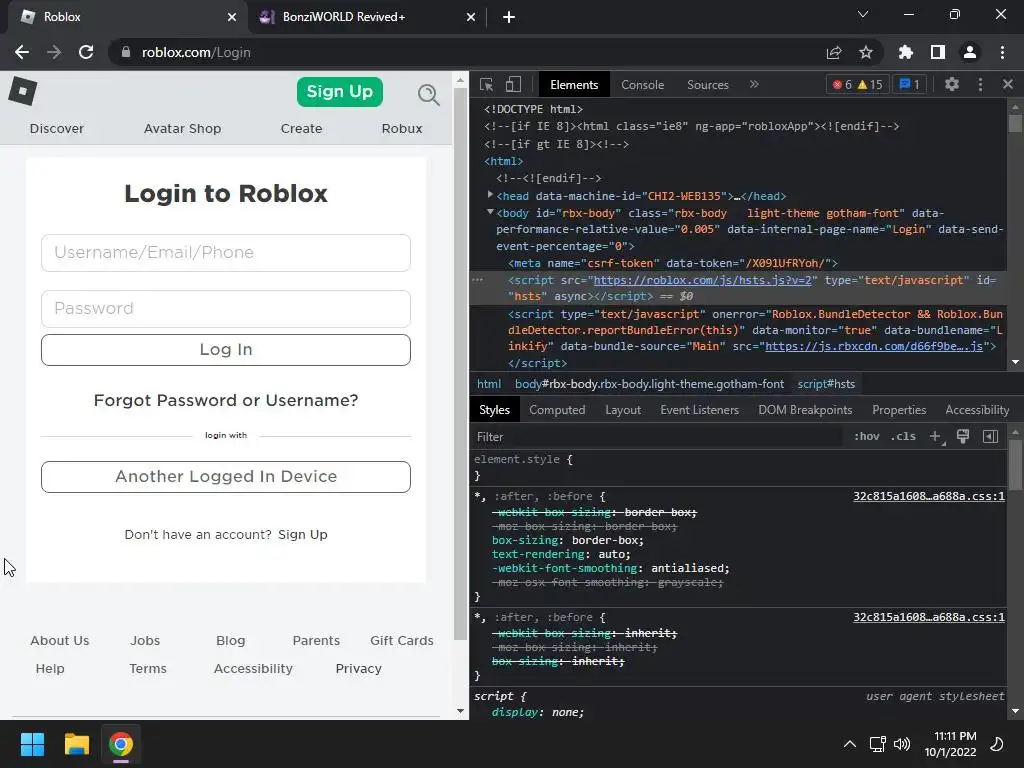This screenshot has width=1024, height=768.
Task: Switch to the Sources tab in DevTools
Action: click(x=707, y=84)
